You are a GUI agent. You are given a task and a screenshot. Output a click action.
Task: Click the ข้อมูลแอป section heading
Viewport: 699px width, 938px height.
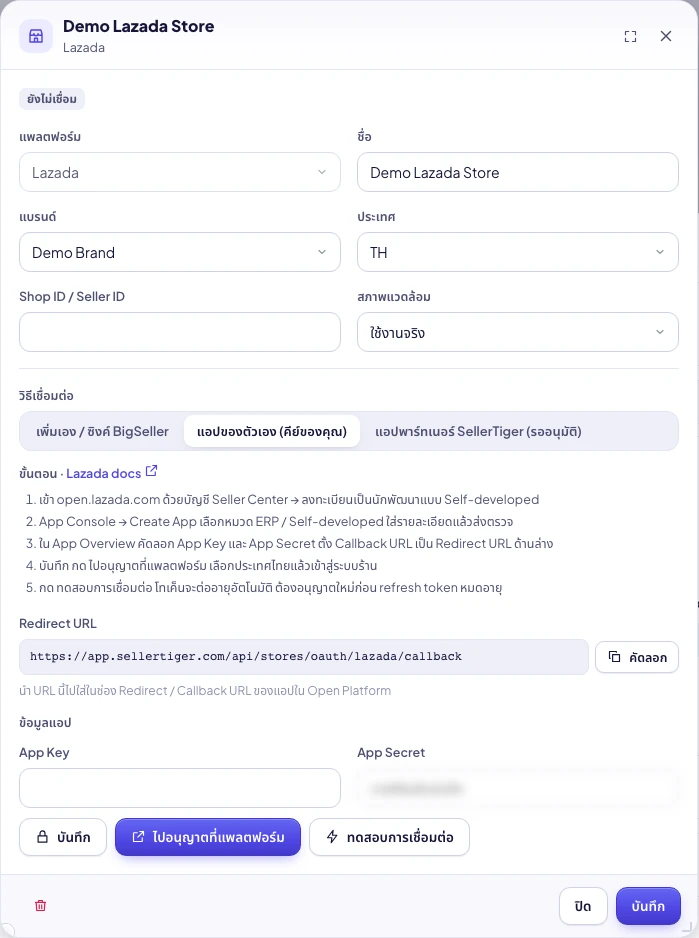(45, 723)
